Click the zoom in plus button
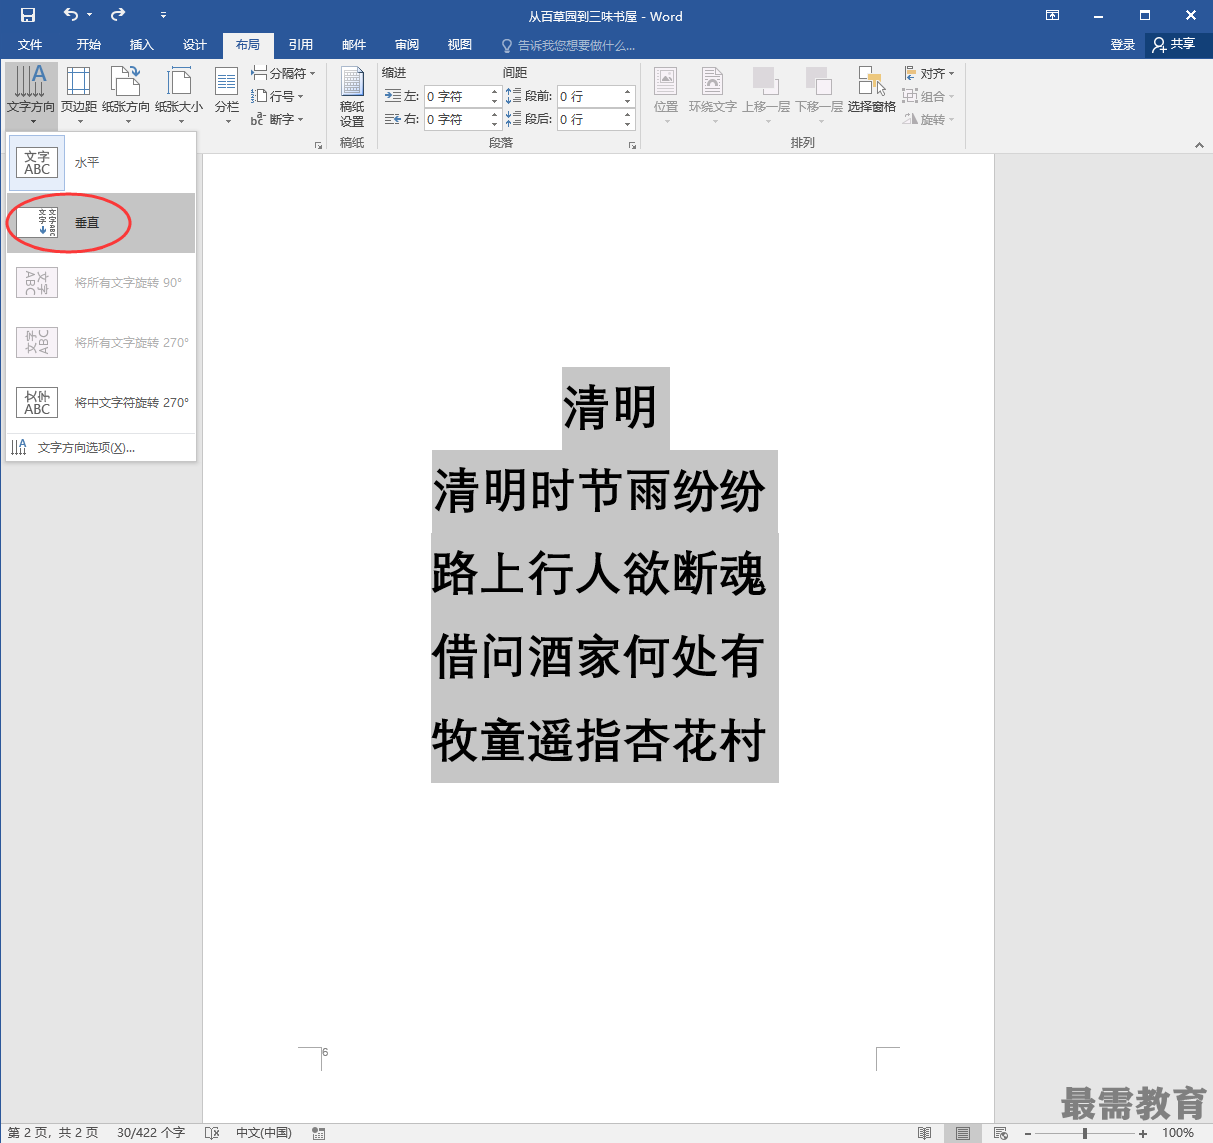This screenshot has width=1213, height=1143. click(1143, 1133)
